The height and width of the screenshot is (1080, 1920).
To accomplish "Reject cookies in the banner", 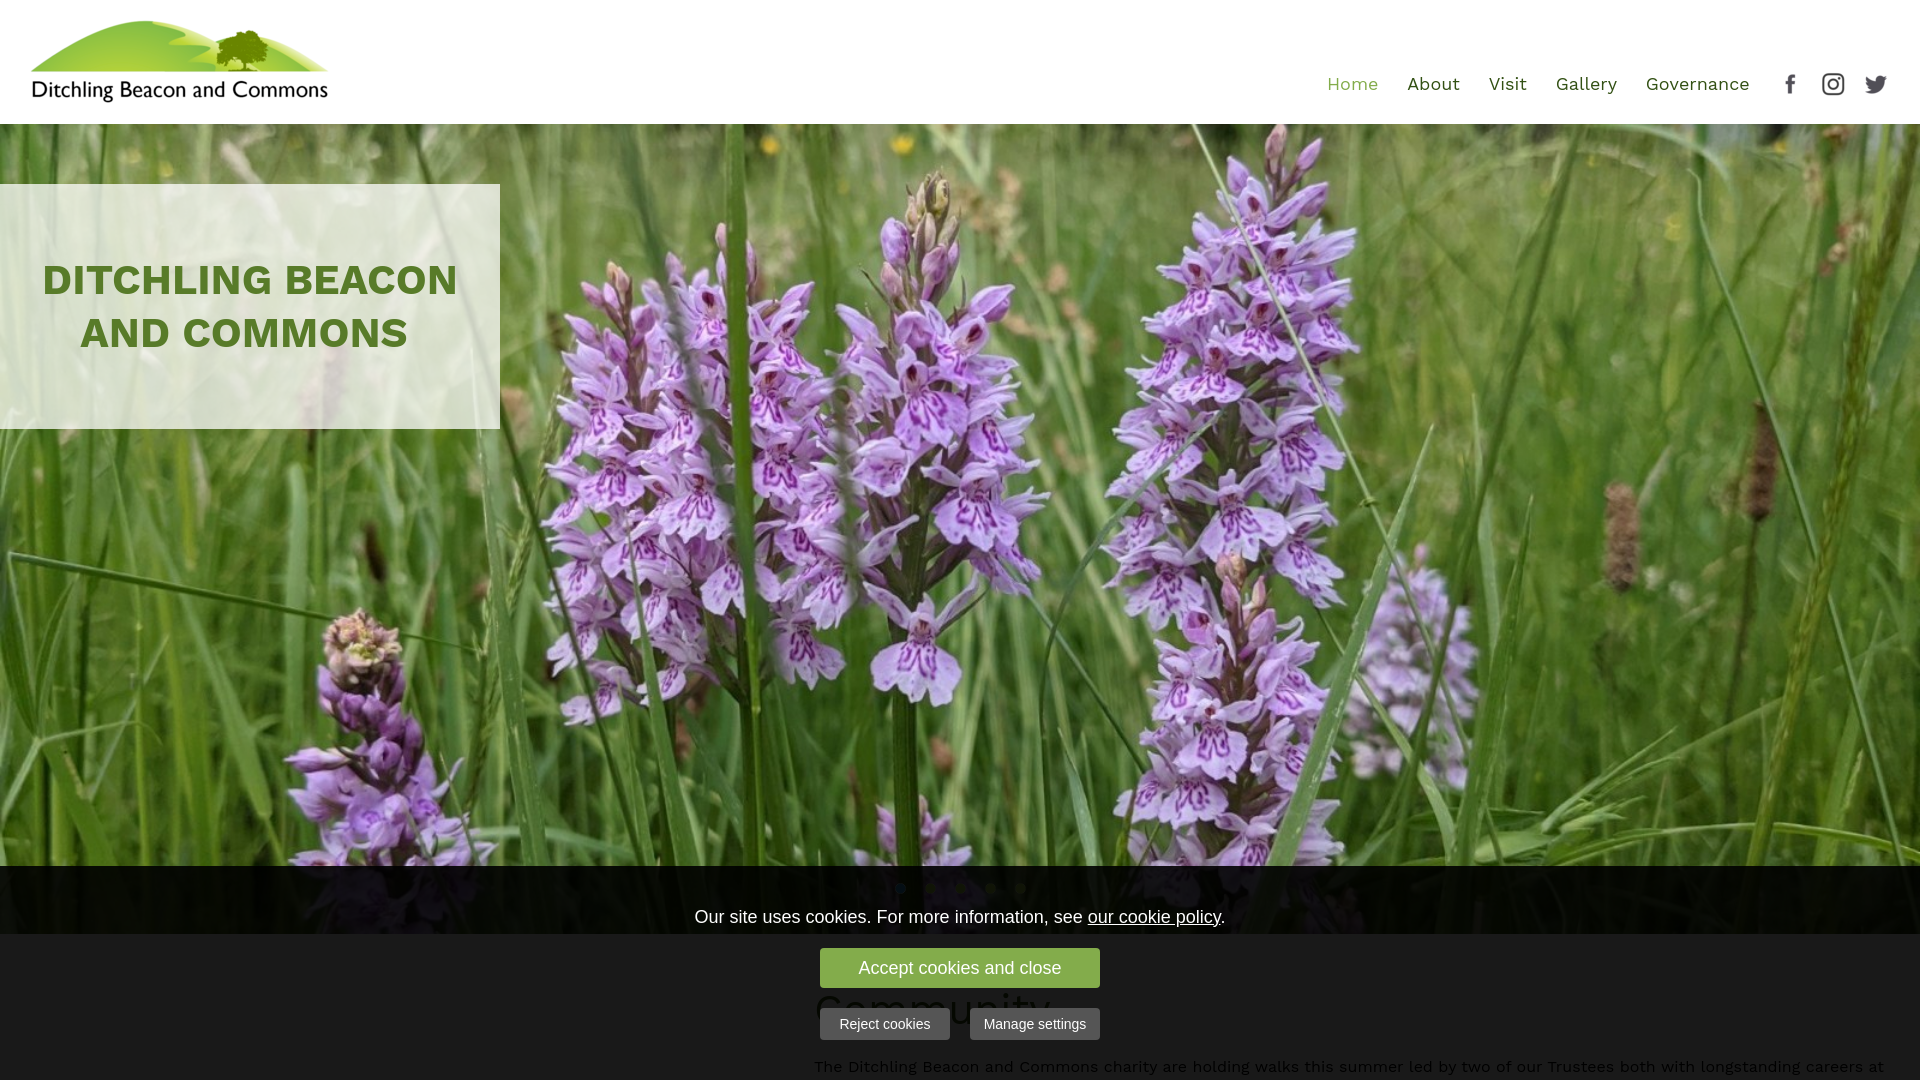I will tap(885, 1024).
